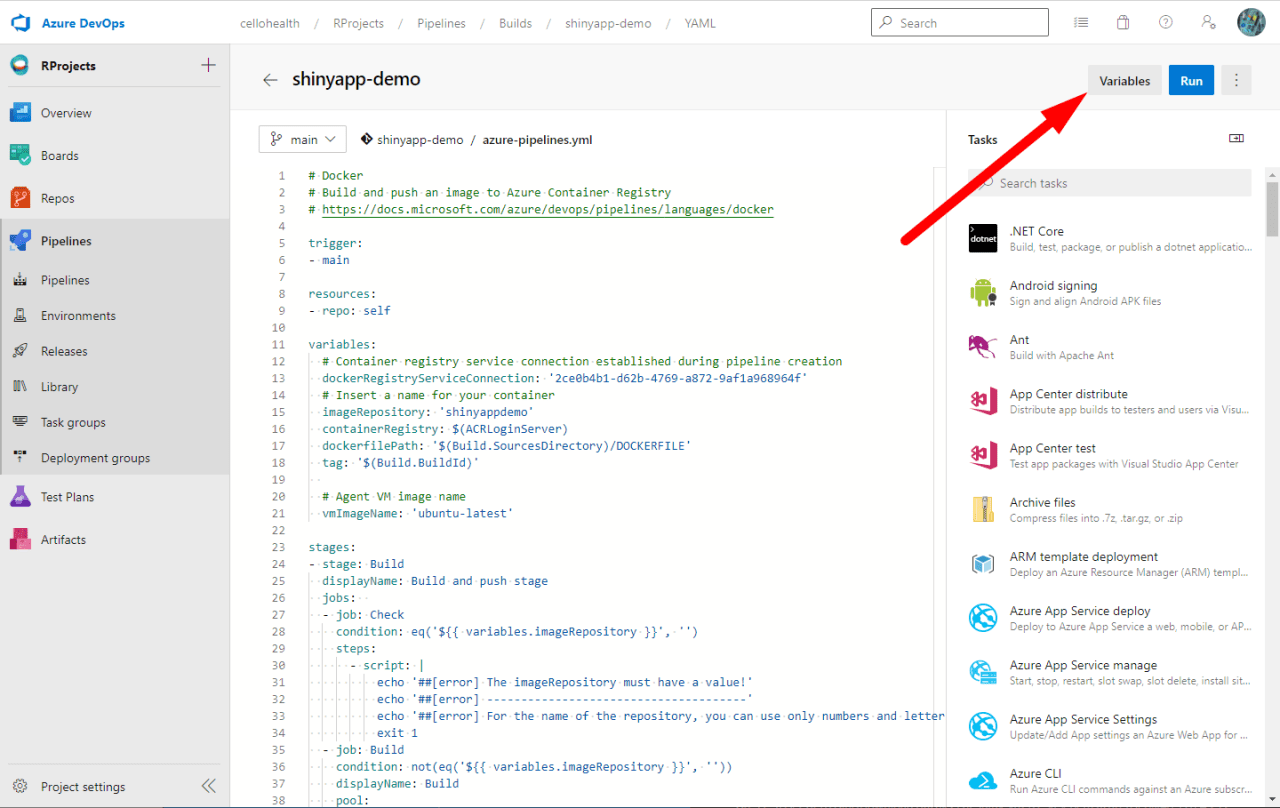Open the Variables panel
This screenshot has height=808, width=1280.
pyautogui.click(x=1125, y=79)
